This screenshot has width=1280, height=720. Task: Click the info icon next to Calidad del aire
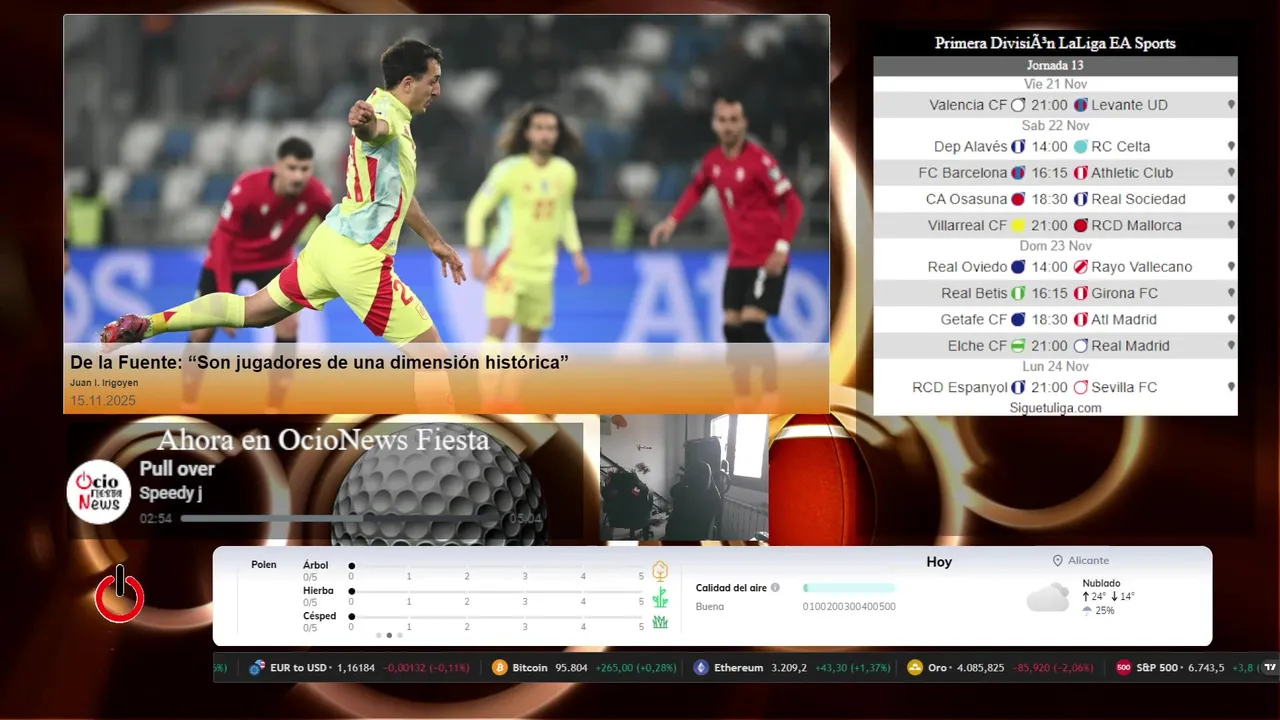pyautogui.click(x=775, y=588)
